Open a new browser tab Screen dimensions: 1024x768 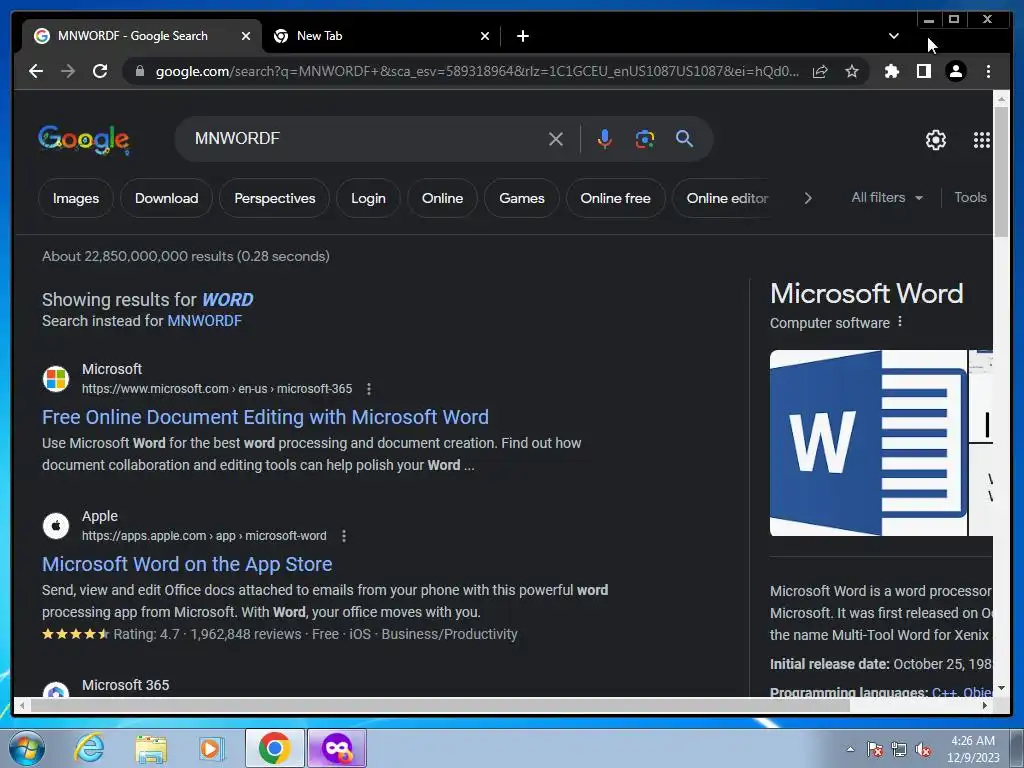coord(522,36)
